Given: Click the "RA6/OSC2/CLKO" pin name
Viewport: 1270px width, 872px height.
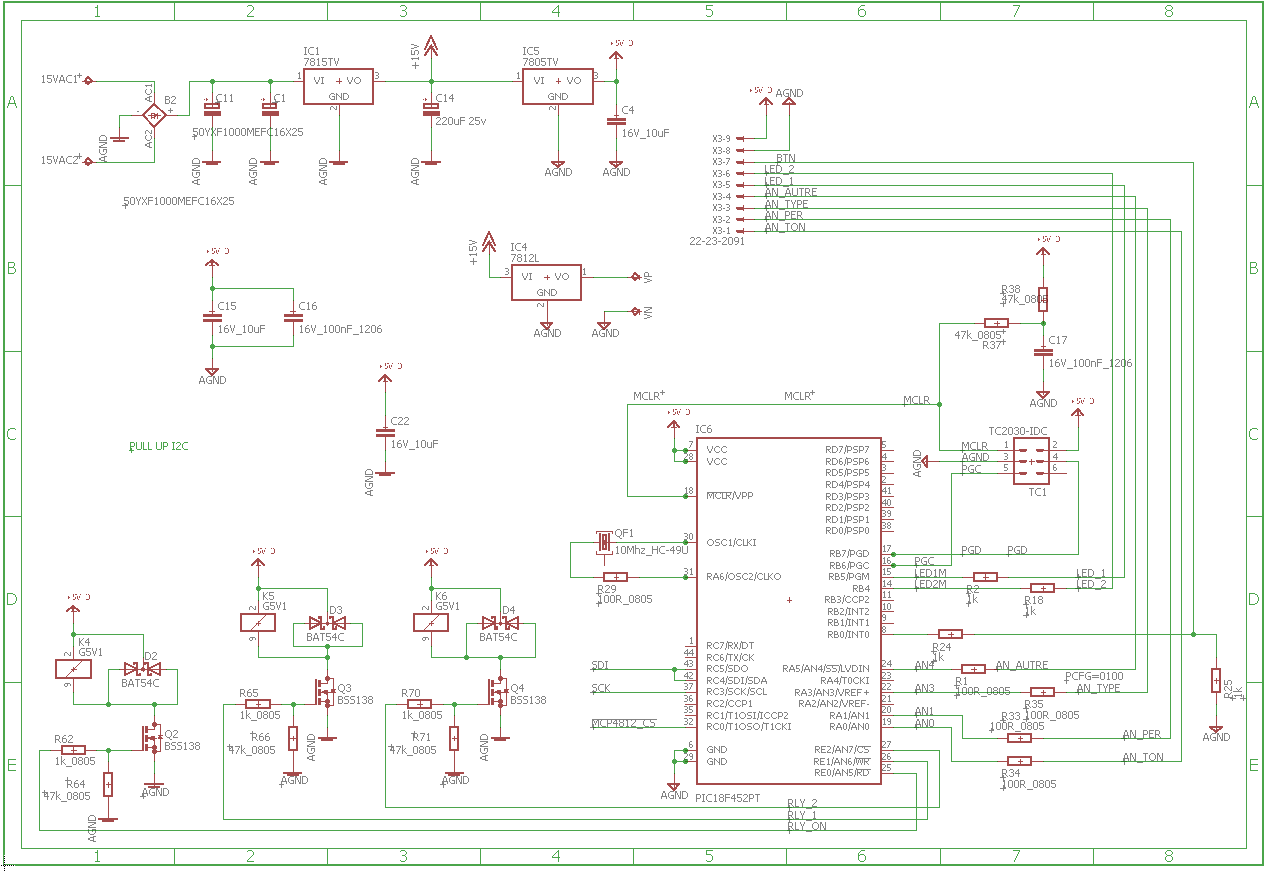Looking at the screenshot, I should 743,576.
